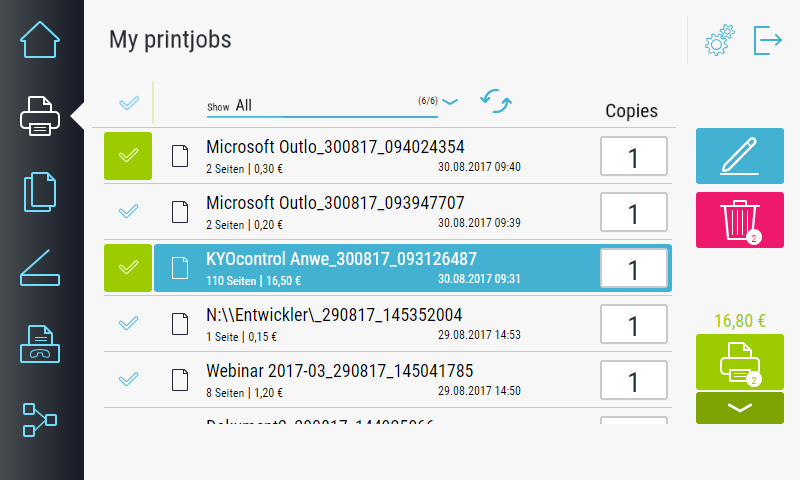Uncheck the Microsoft Outlo_300817_094024354 job

[128, 156]
